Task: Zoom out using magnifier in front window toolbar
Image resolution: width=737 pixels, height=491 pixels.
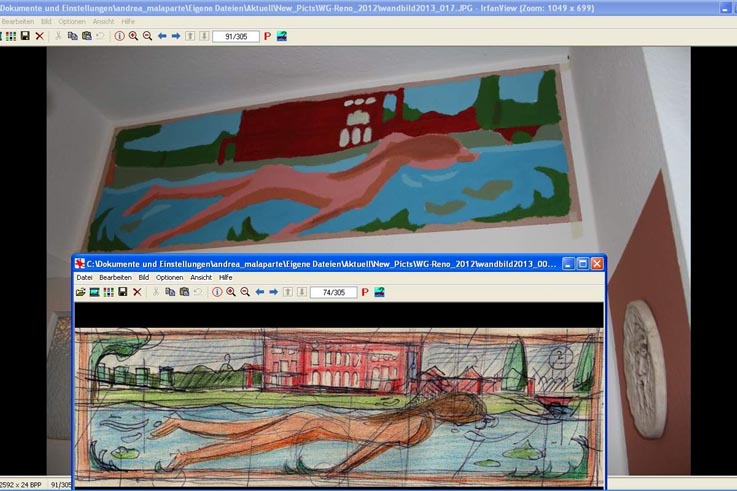Action: pos(244,292)
